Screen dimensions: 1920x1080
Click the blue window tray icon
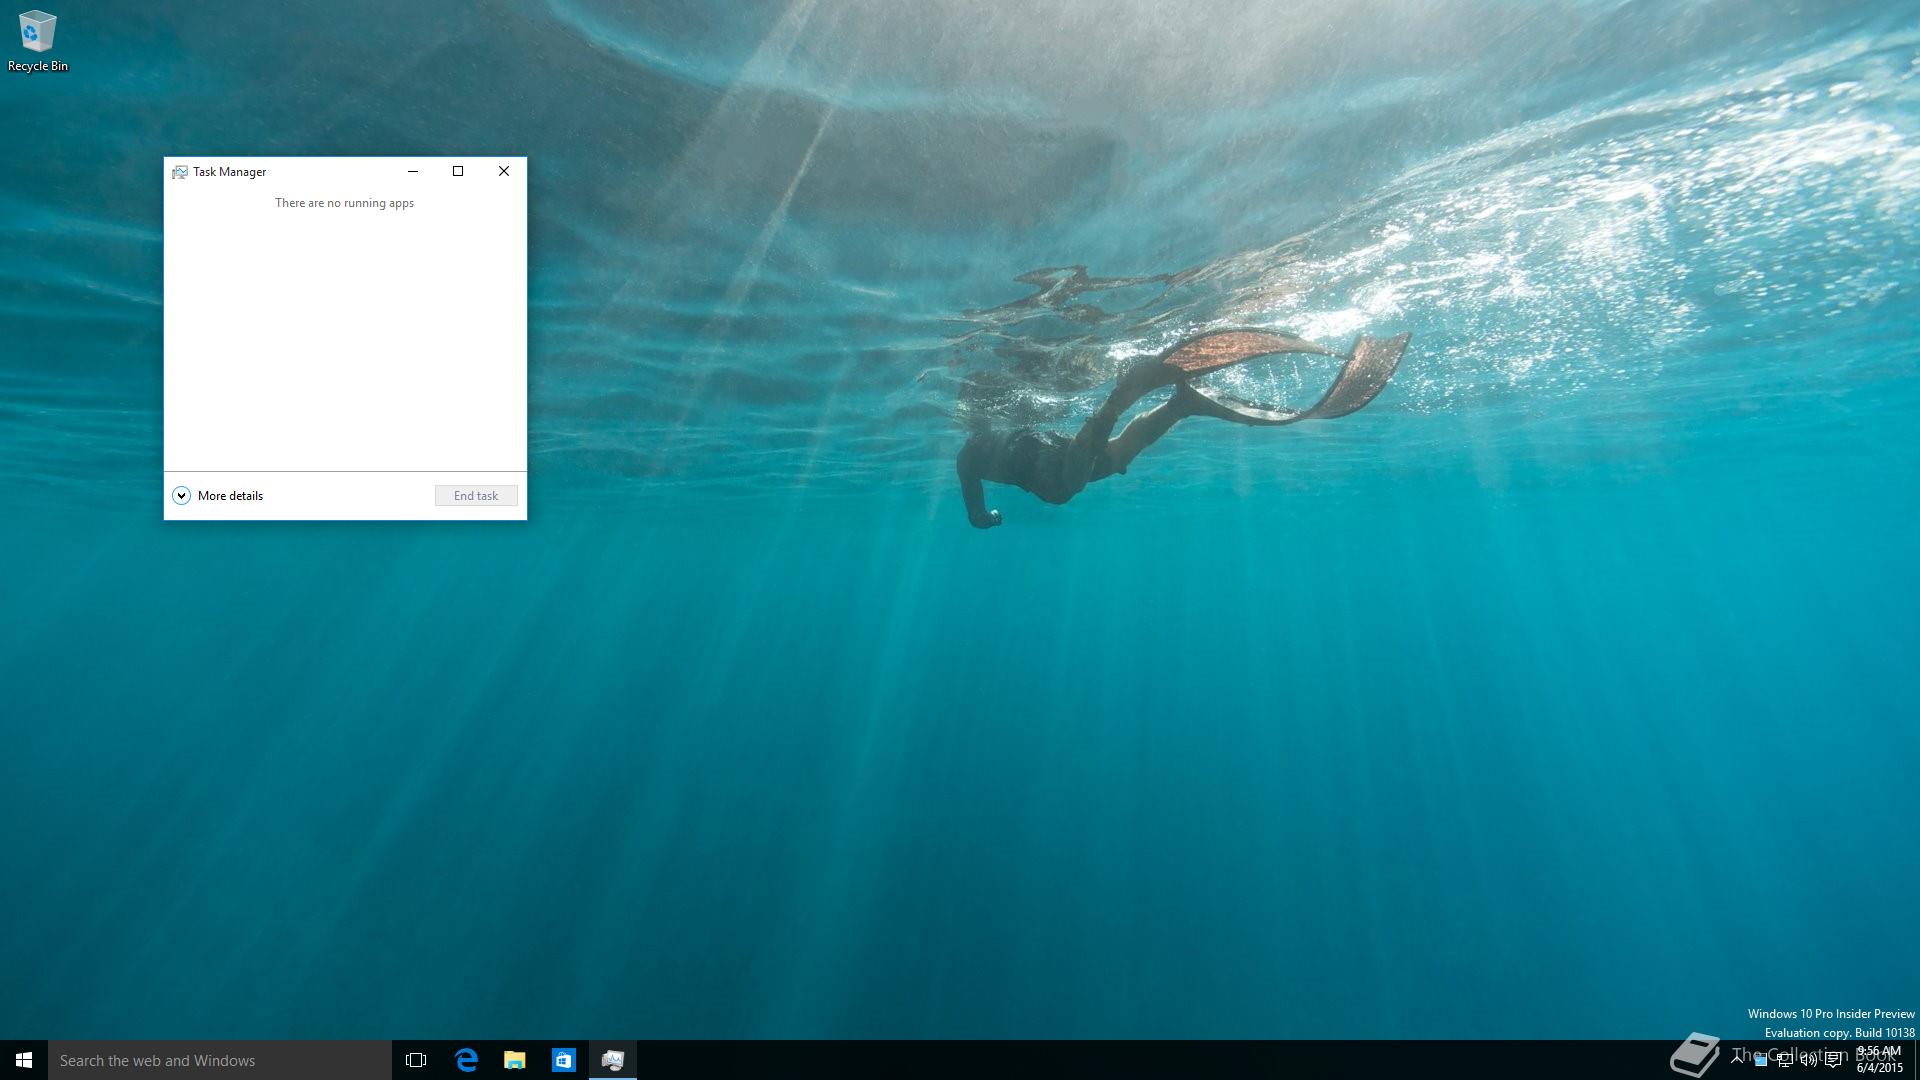pos(1761,1060)
